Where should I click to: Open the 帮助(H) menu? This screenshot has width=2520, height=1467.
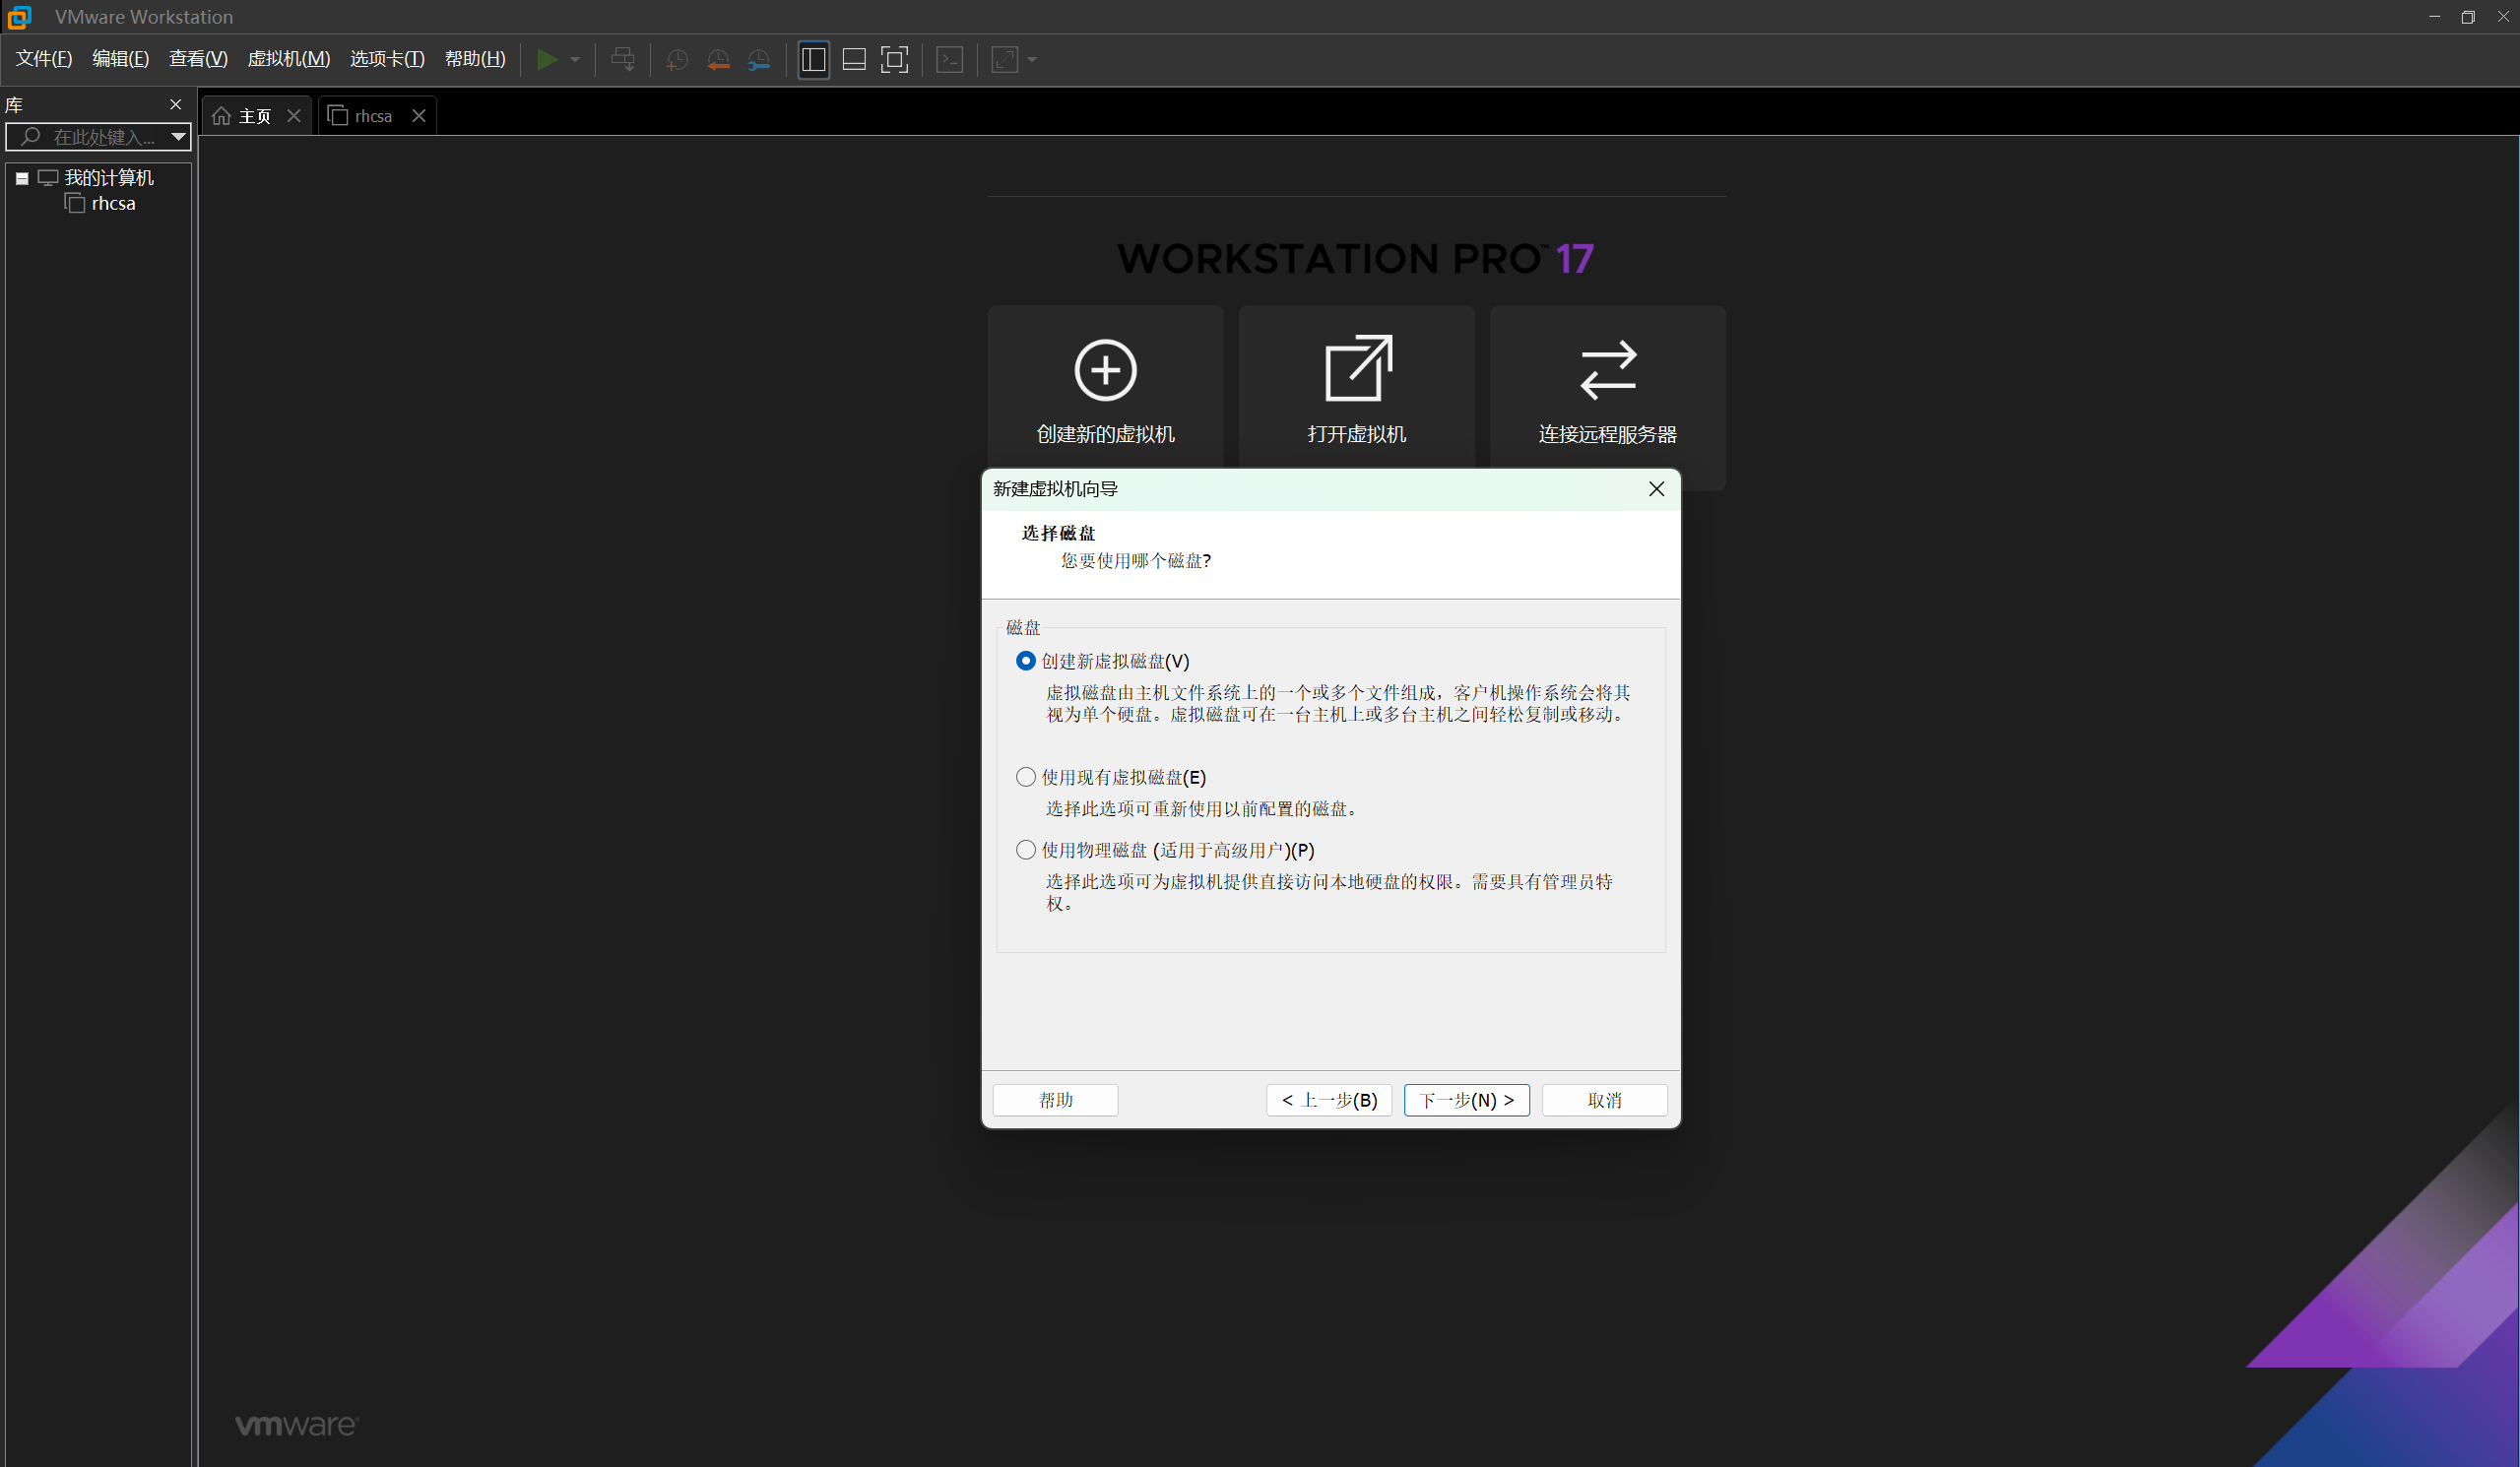[475, 59]
